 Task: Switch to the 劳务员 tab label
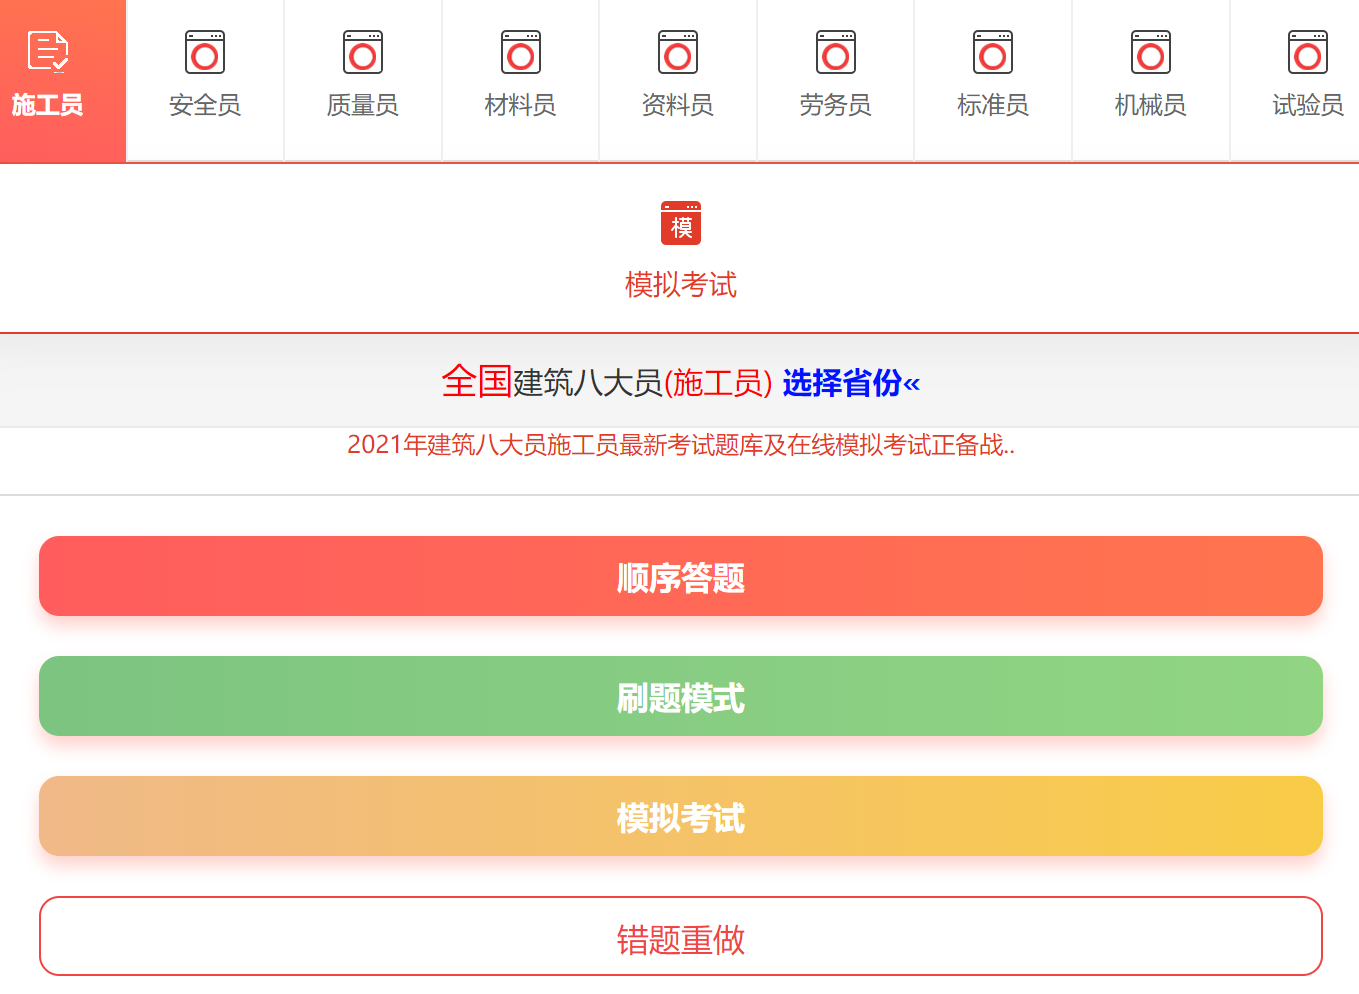(x=836, y=105)
